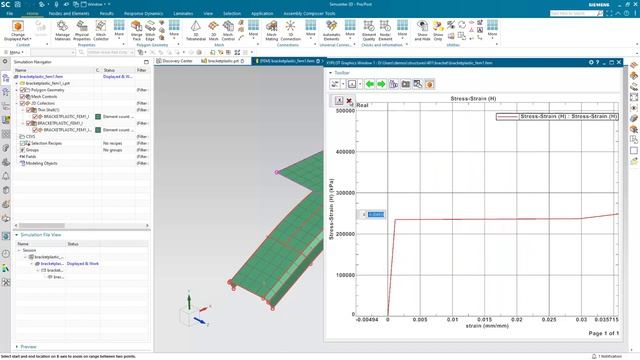Image resolution: width=640 pixels, height=360 pixels.
Task: Select bracketplastic_fem1.fem root node
Action: pos(41,76)
